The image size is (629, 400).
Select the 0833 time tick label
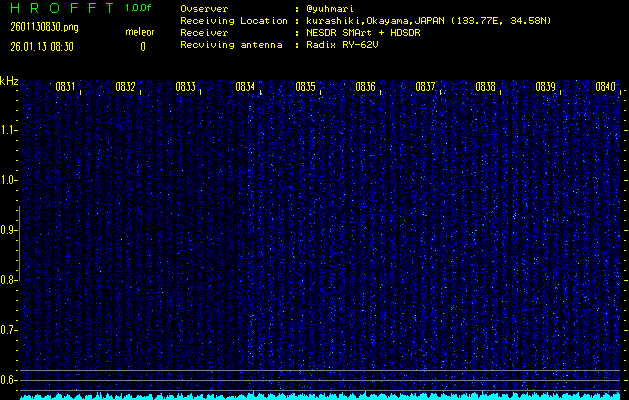tap(185, 87)
